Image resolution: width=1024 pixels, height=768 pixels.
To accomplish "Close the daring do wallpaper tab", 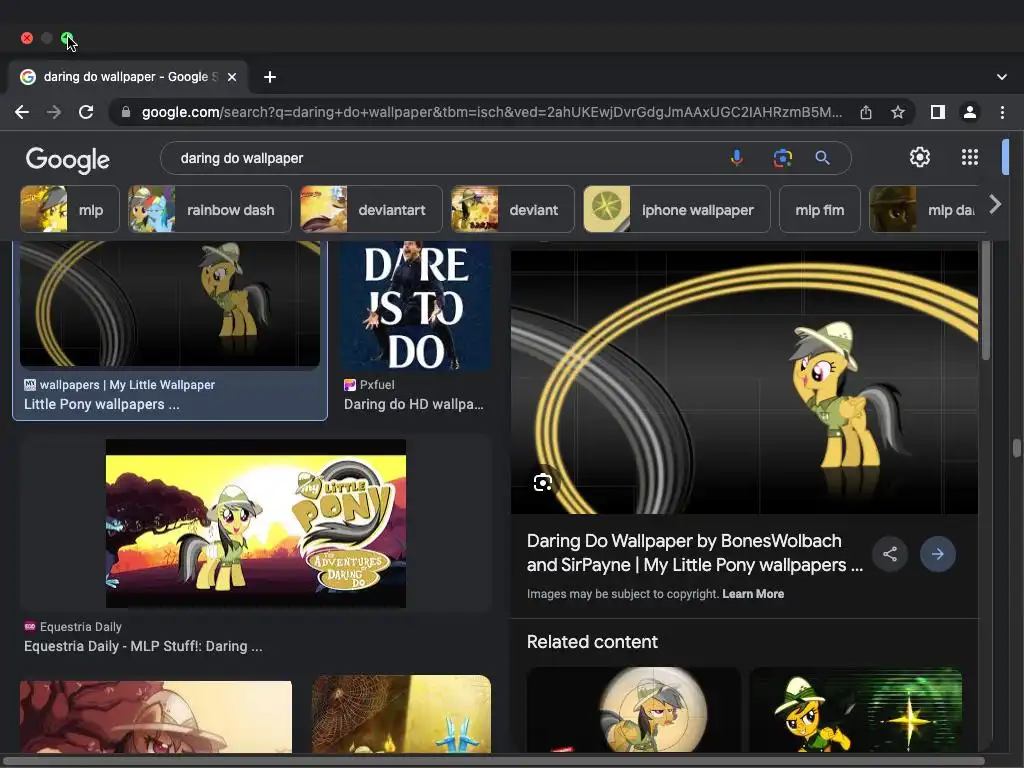I will pos(232,77).
